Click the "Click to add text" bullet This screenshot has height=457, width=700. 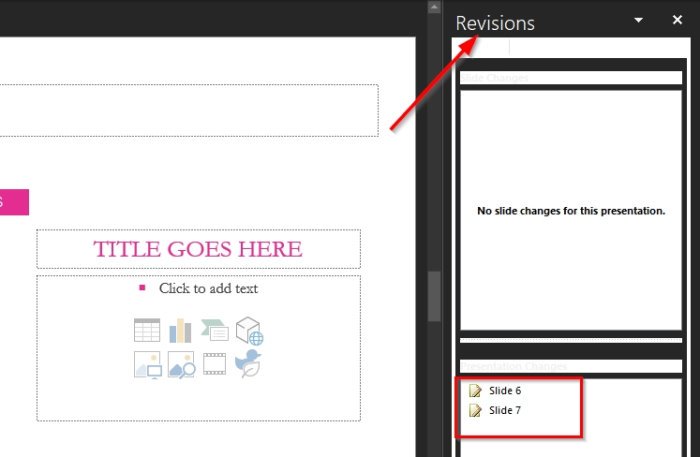click(208, 288)
